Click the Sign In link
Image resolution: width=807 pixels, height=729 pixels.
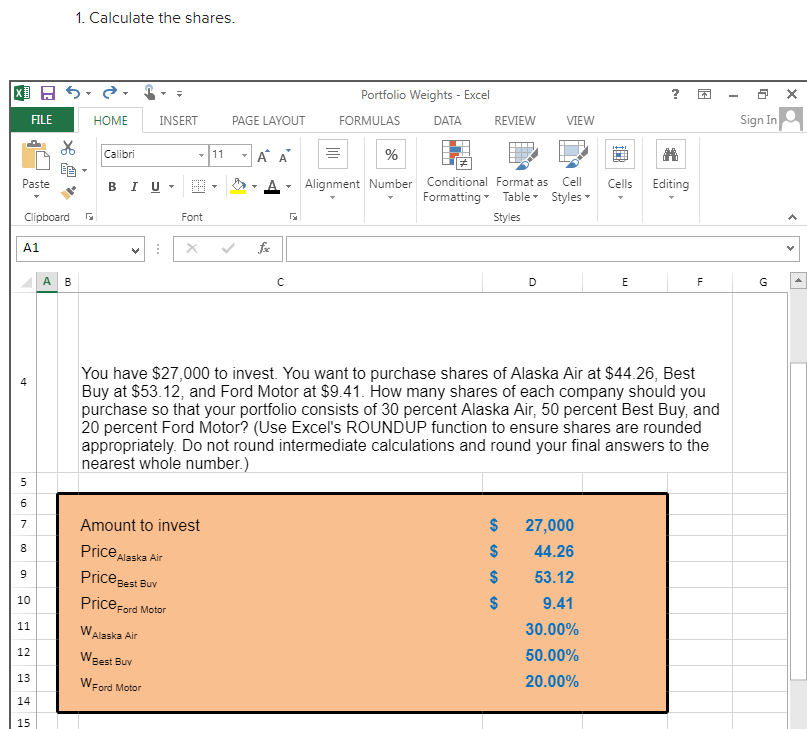(x=758, y=120)
